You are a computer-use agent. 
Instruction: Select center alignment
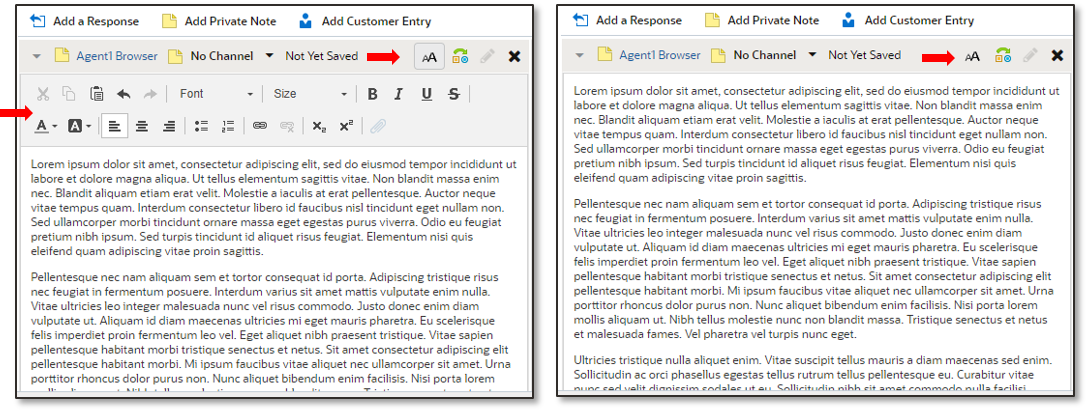[142, 126]
